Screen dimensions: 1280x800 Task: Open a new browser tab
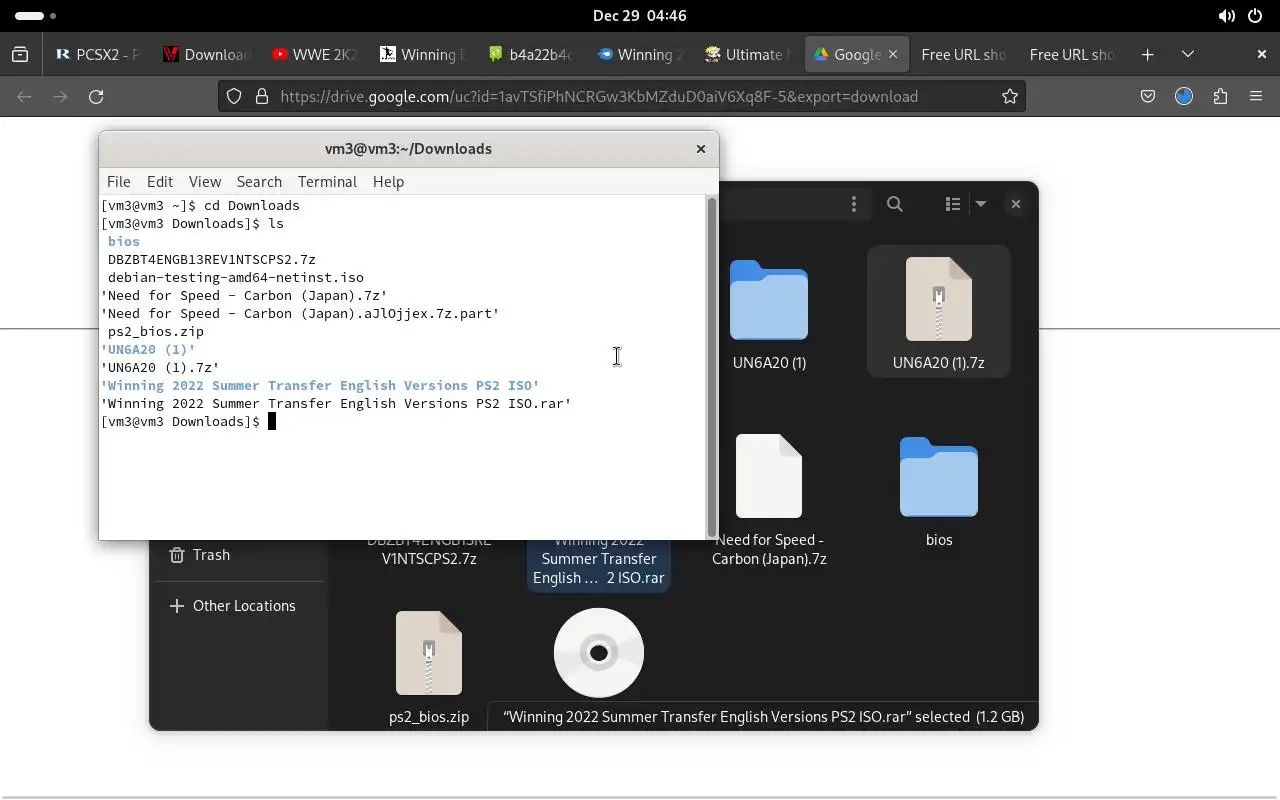[x=1148, y=54]
